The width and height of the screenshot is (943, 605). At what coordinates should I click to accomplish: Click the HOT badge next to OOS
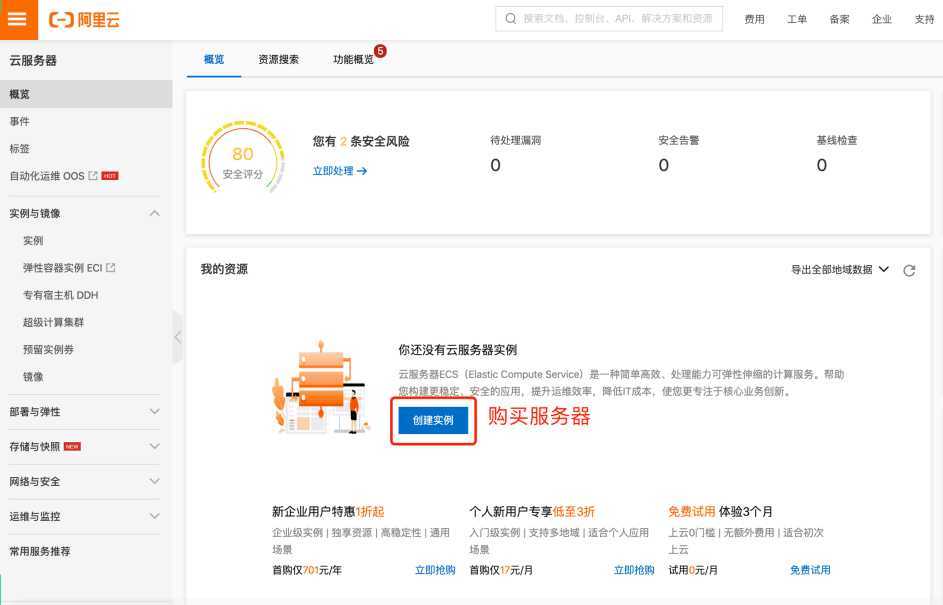(x=109, y=176)
